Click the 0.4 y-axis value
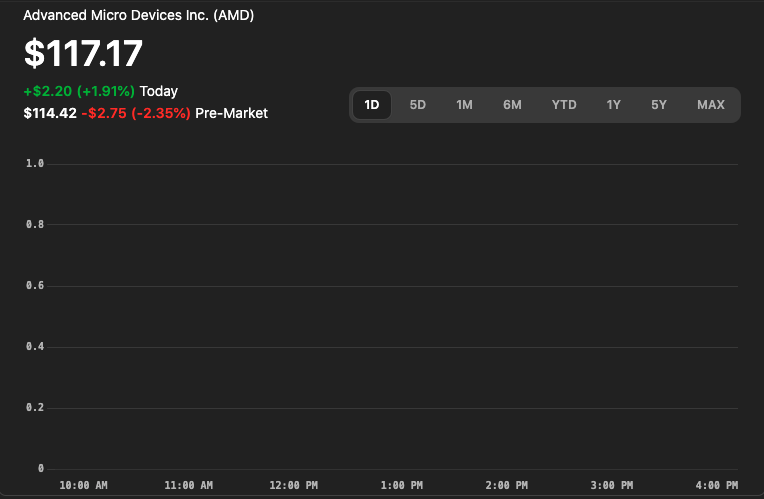The width and height of the screenshot is (764, 499). [35, 346]
